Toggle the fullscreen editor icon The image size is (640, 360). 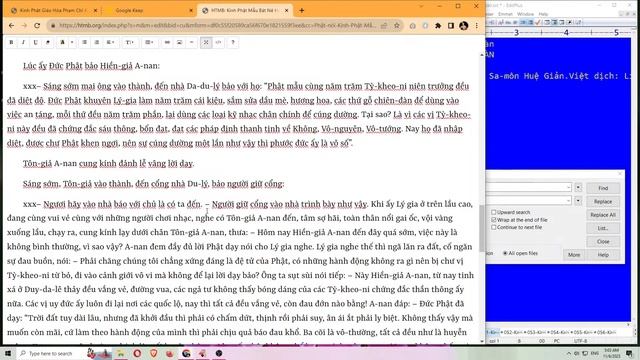coord(206,42)
